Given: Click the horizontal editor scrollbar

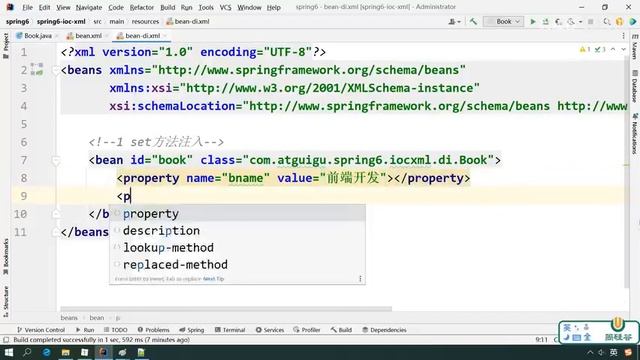Looking at the screenshot, I should (226, 309).
